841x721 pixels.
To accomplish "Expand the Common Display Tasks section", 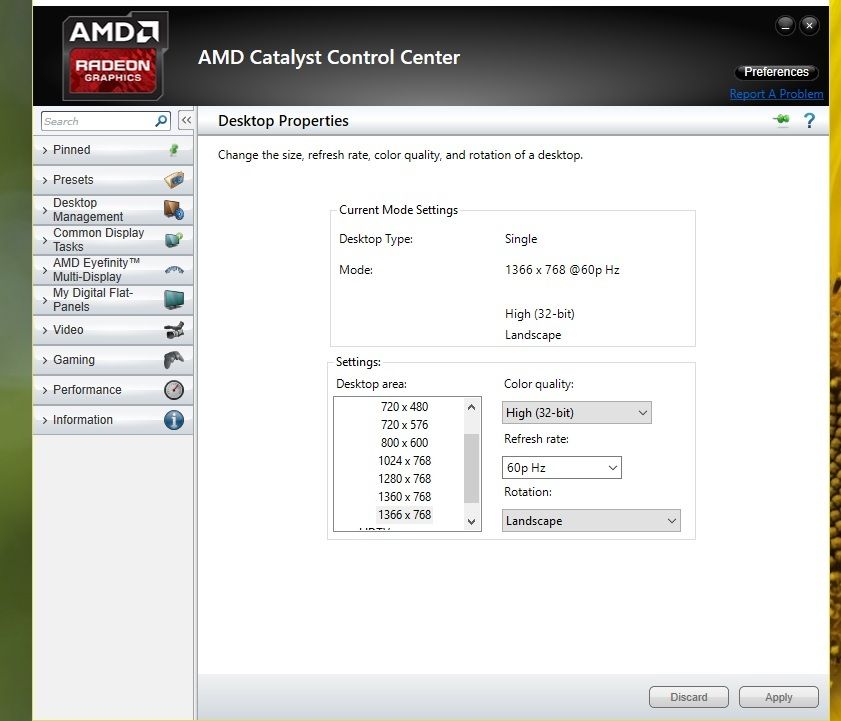I will point(113,240).
